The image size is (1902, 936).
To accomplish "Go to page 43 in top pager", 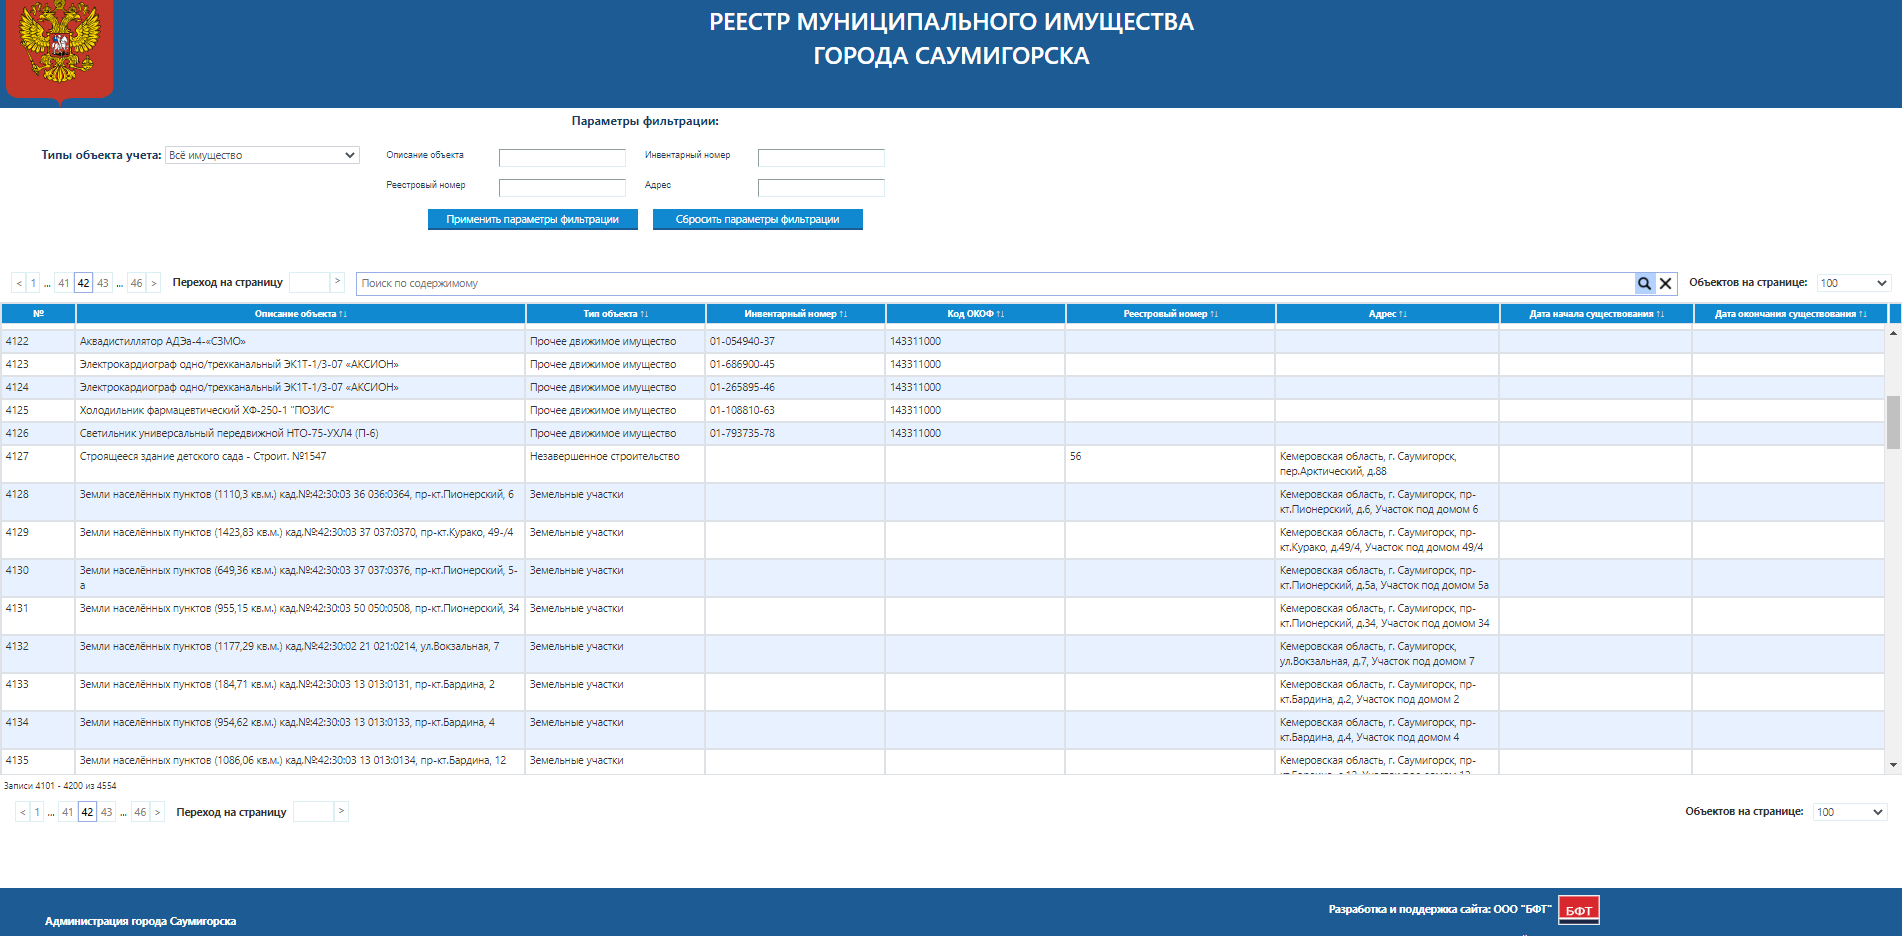I will [x=103, y=283].
